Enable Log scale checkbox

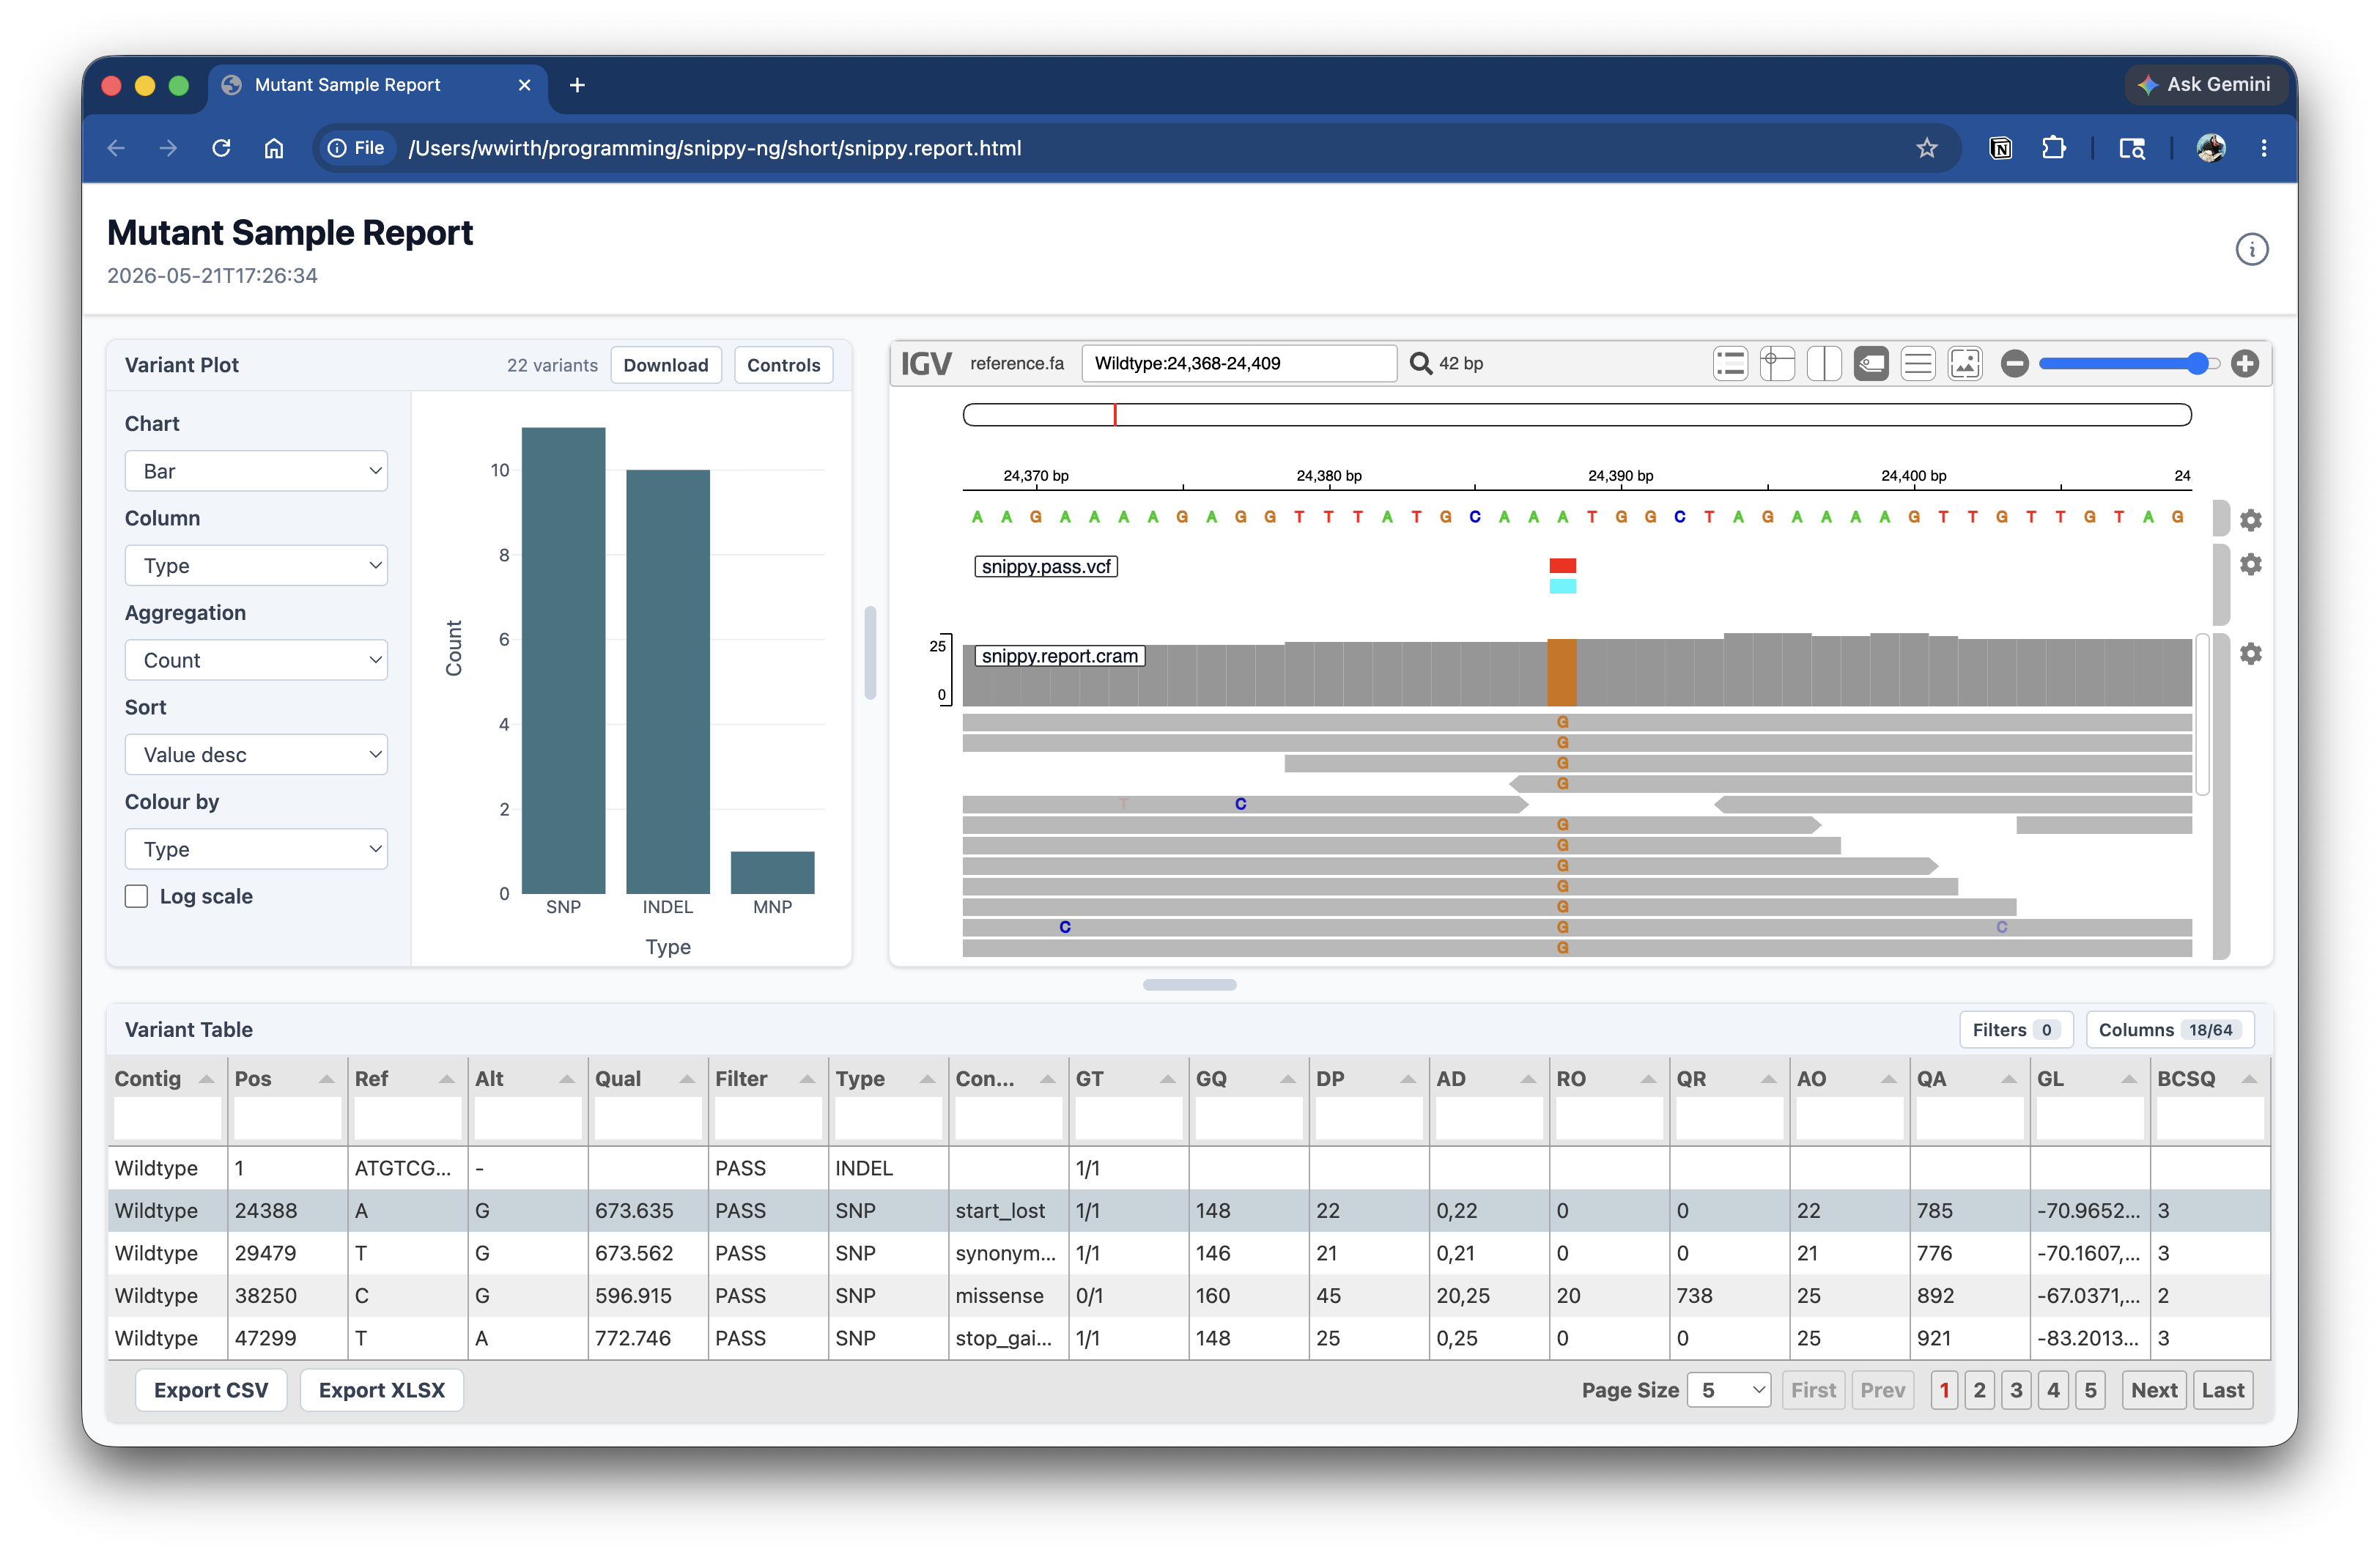[136, 896]
